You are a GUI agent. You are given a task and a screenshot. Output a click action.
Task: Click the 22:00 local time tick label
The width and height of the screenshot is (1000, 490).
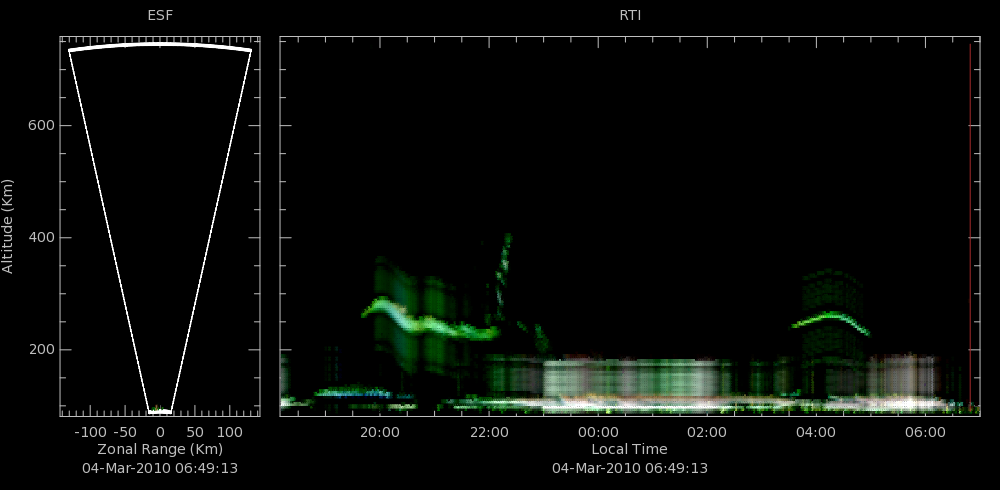point(489,433)
